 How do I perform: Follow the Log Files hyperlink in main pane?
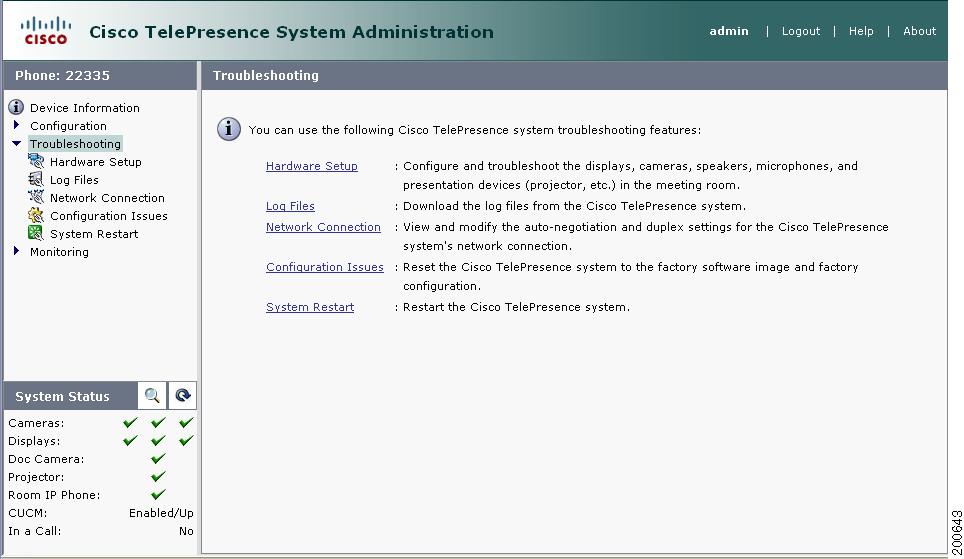[290, 206]
